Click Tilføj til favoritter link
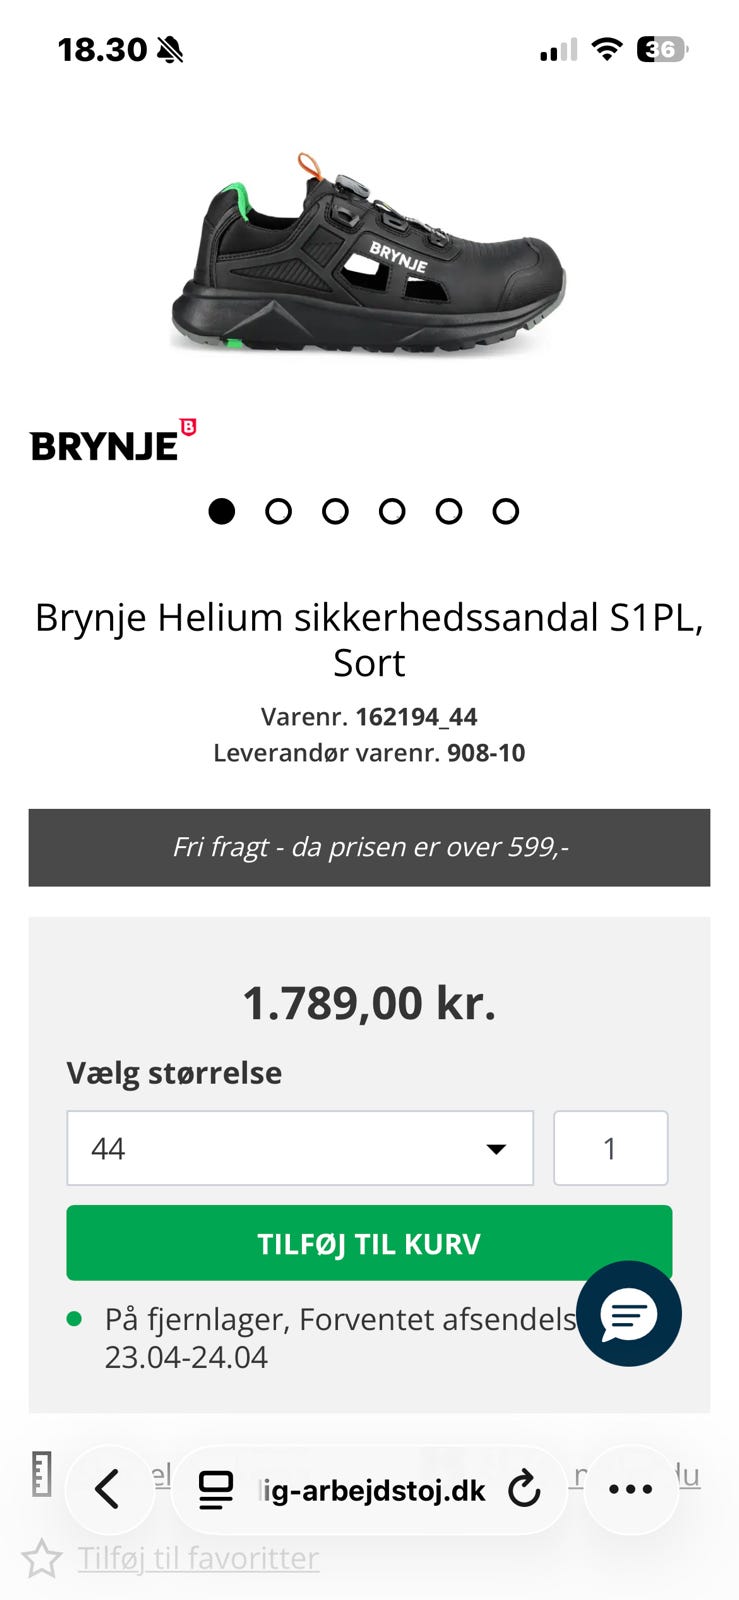 click(x=198, y=1558)
